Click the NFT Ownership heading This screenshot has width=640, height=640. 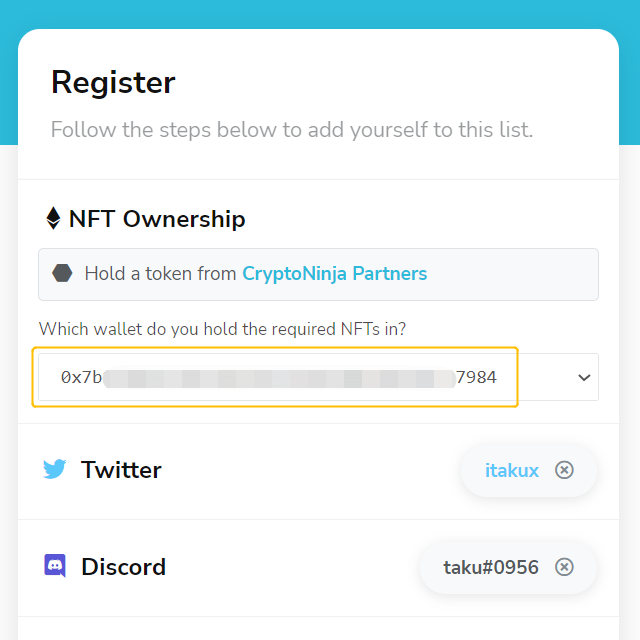pos(157,219)
